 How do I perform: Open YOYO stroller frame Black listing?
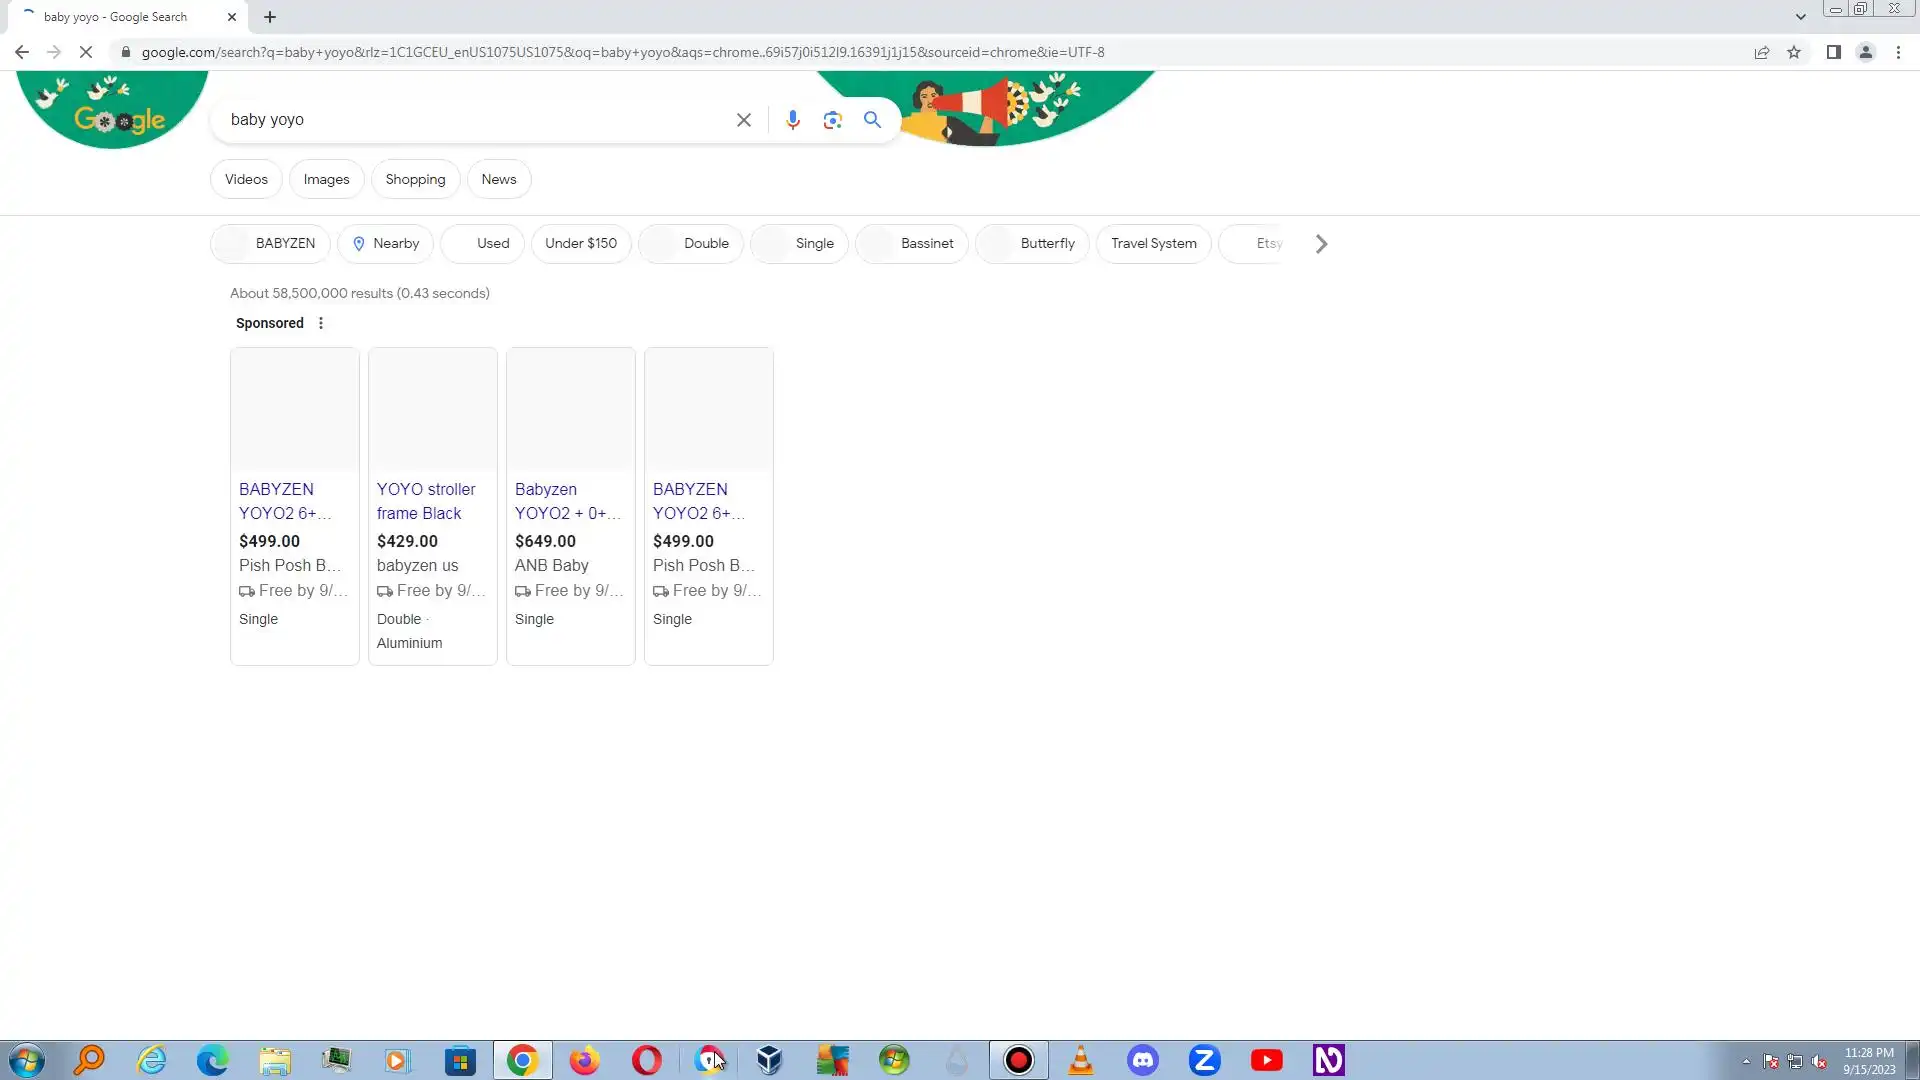click(426, 501)
